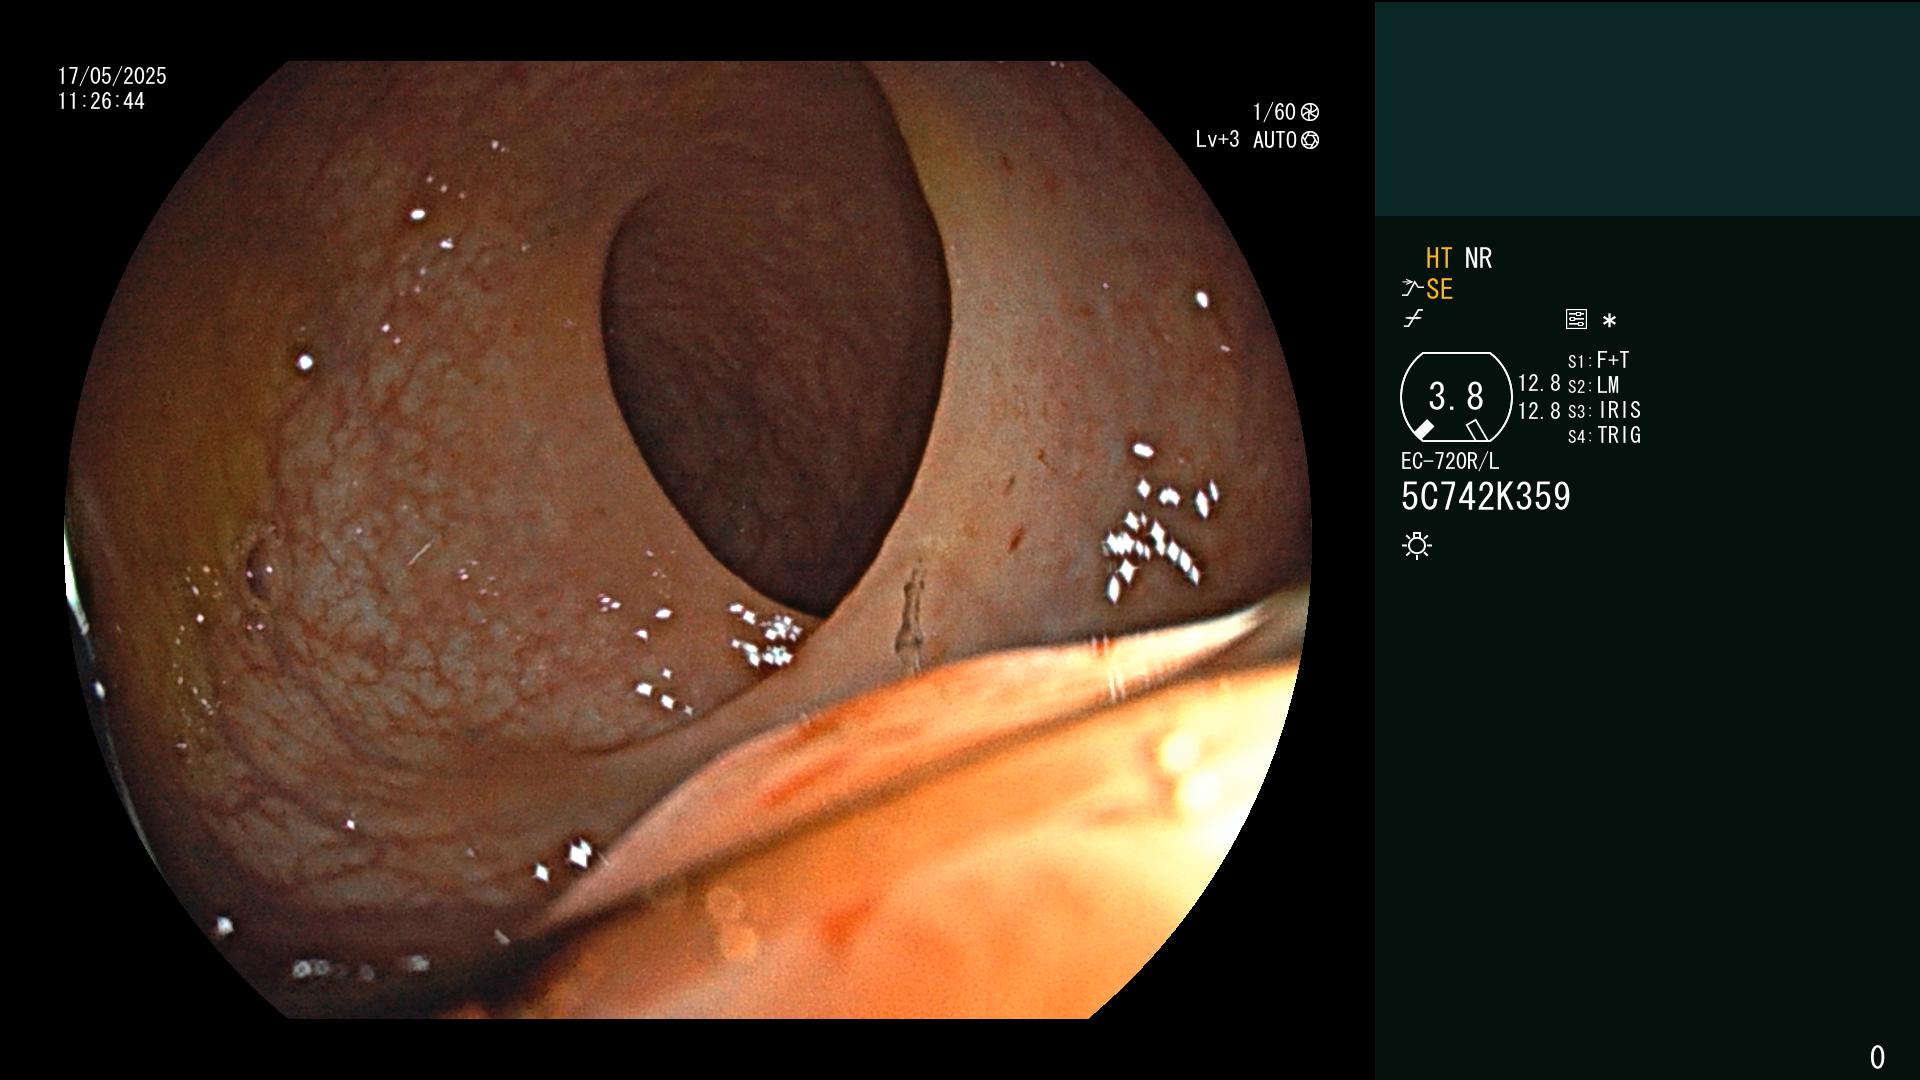Click the endoscopic live image view
This screenshot has width=1920, height=1080.
[x=688, y=540]
